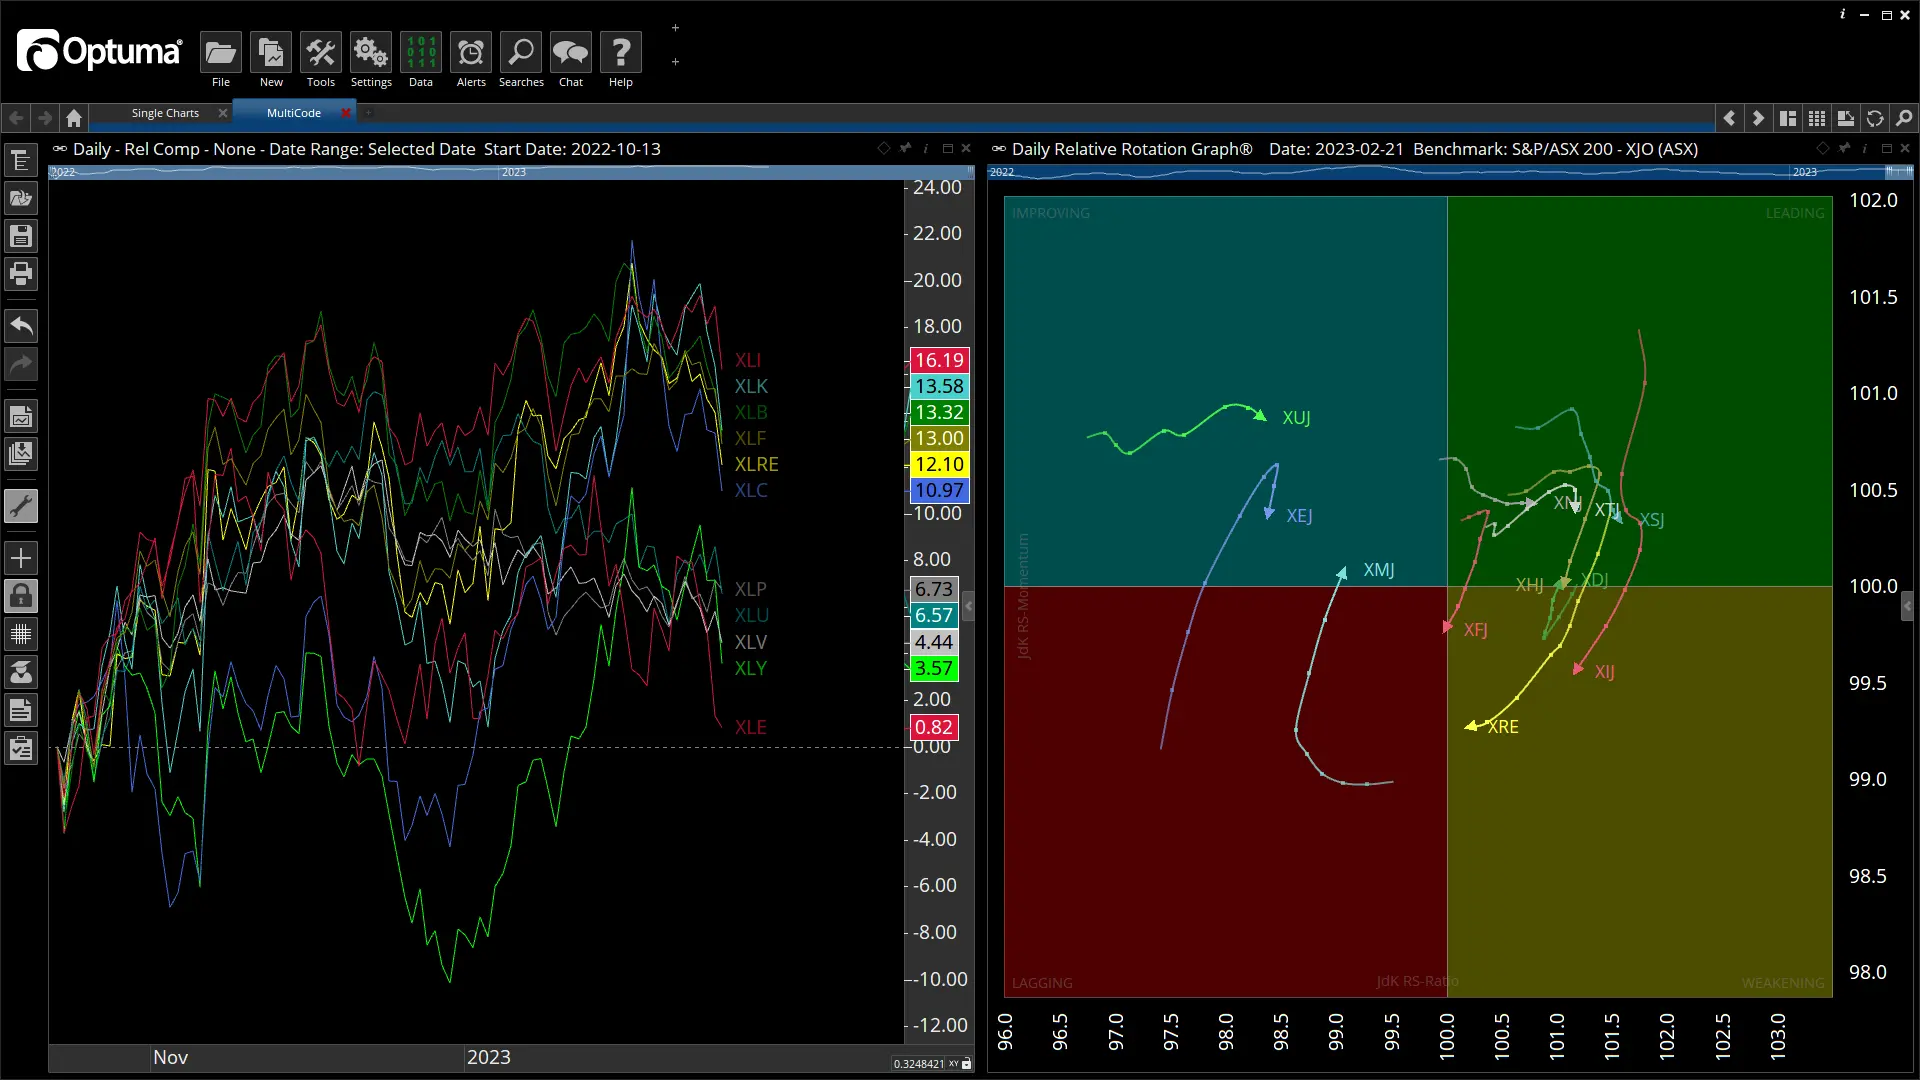Click the XRE label in Weakening quadrant
The width and height of the screenshot is (1920, 1080).
(x=1503, y=727)
